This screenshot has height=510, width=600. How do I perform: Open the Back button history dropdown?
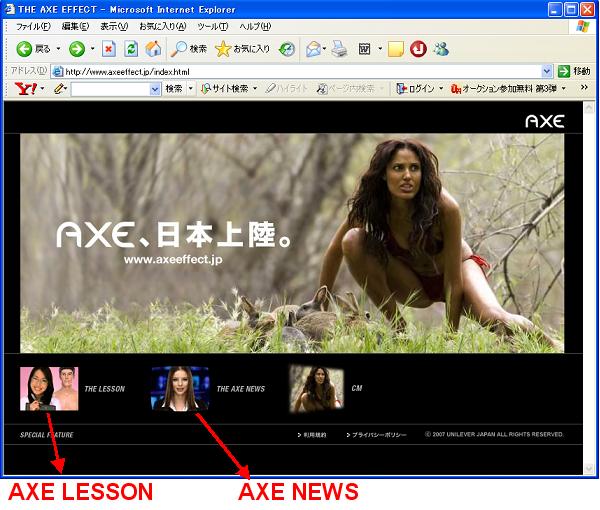click(58, 48)
